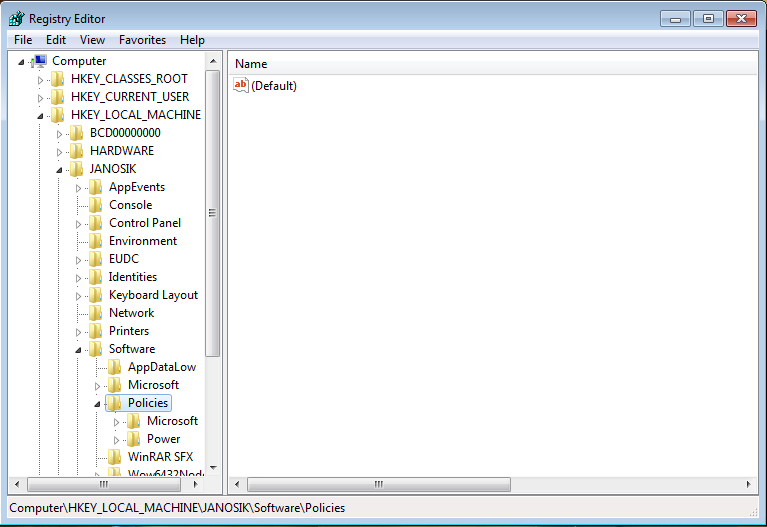The image size is (767, 527).
Task: Click the Printers folder icon
Action: [x=96, y=331]
